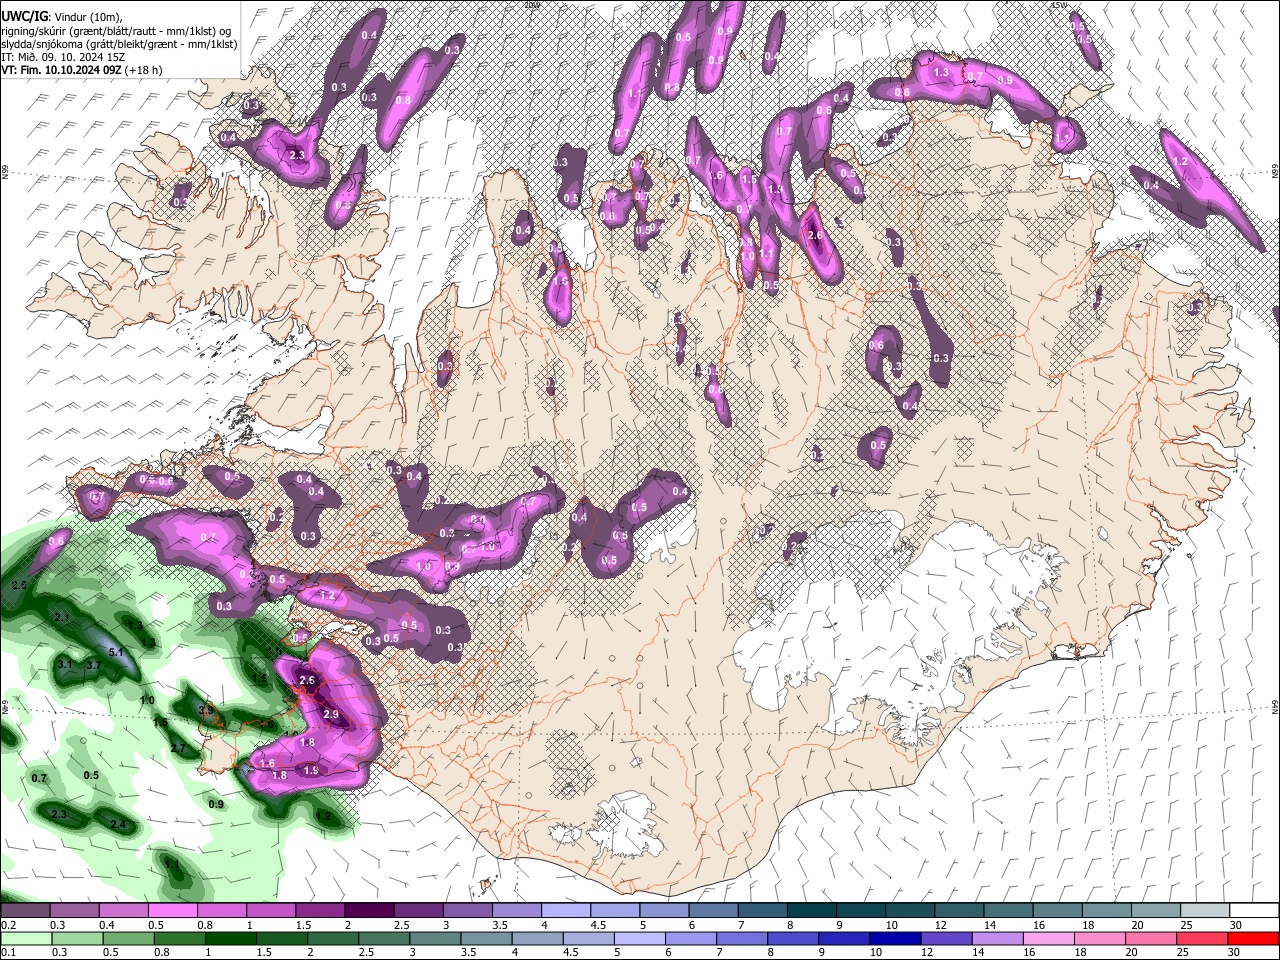Click the 3.9 rain value near Reykjanes

pyautogui.click(x=207, y=709)
